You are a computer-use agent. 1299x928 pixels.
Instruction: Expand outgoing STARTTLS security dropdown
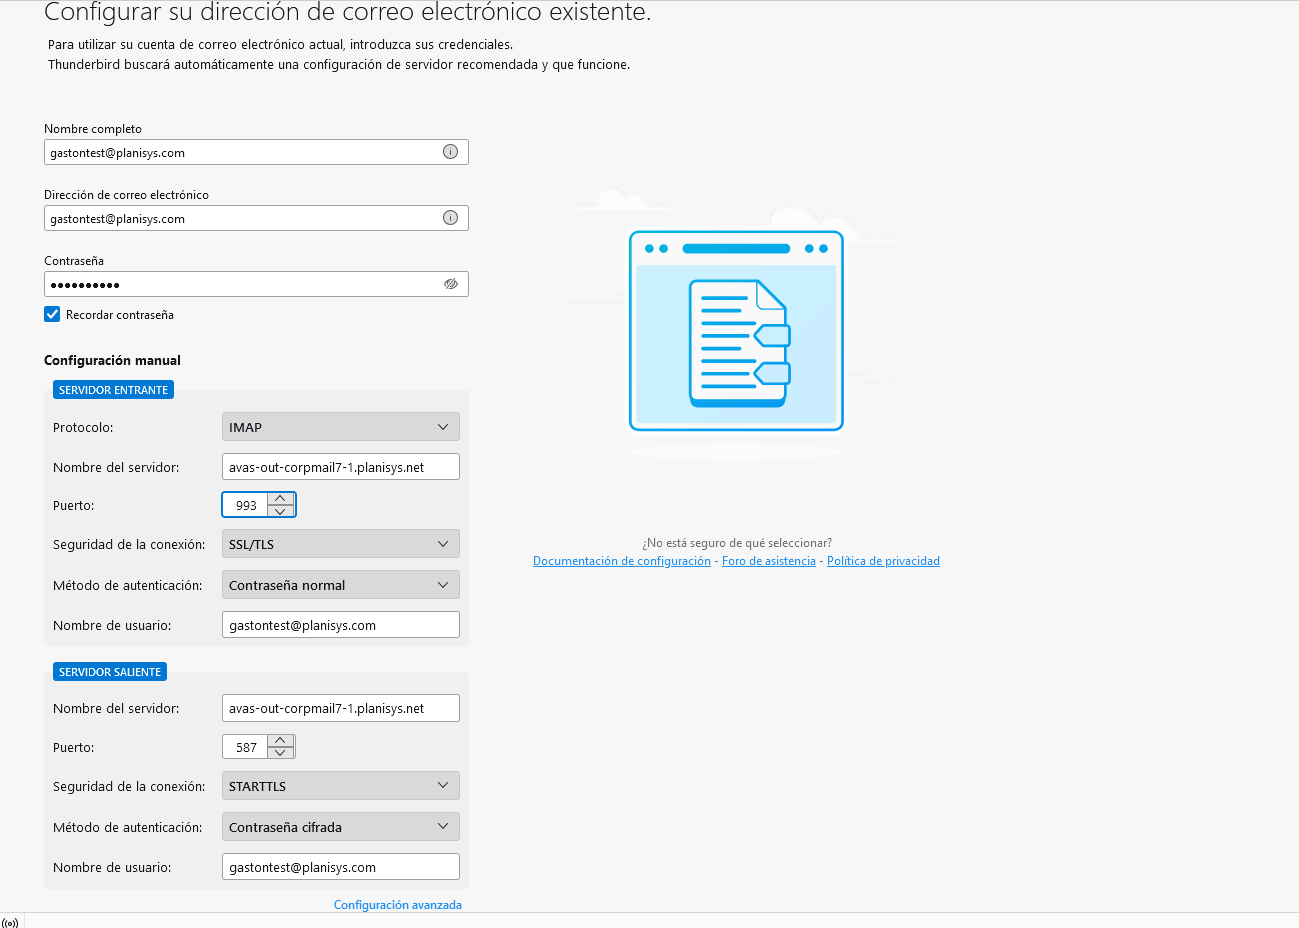click(x=340, y=786)
